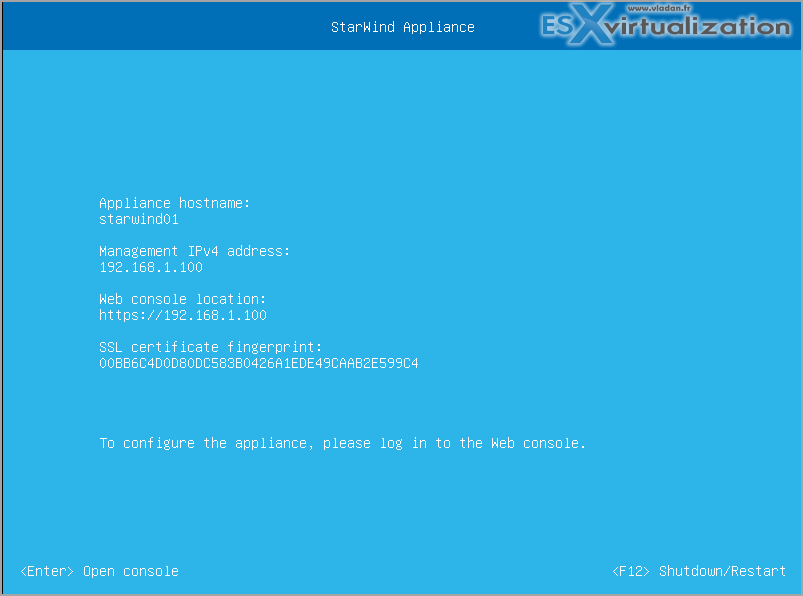This screenshot has width=803, height=596.
Task: Click the StarWind Appliance title text
Action: [403, 27]
